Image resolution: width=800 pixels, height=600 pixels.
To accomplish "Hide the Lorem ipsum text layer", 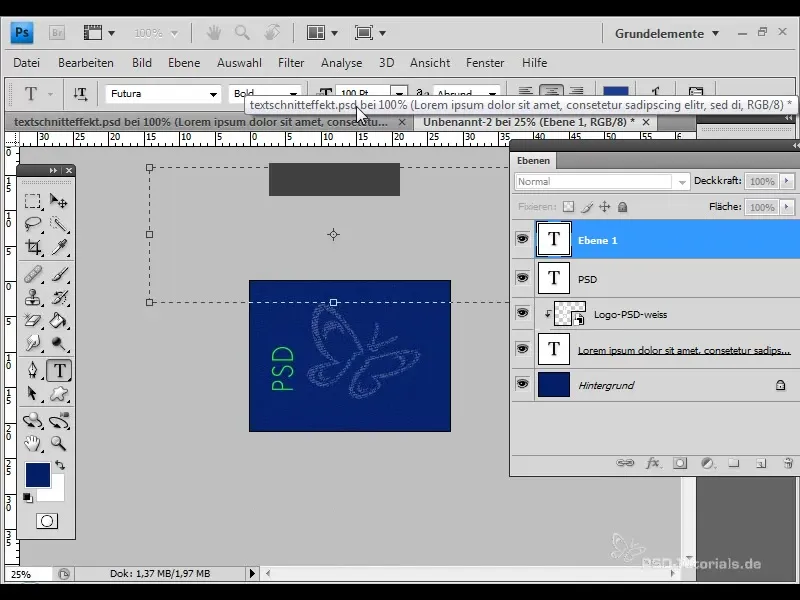I will click(522, 348).
